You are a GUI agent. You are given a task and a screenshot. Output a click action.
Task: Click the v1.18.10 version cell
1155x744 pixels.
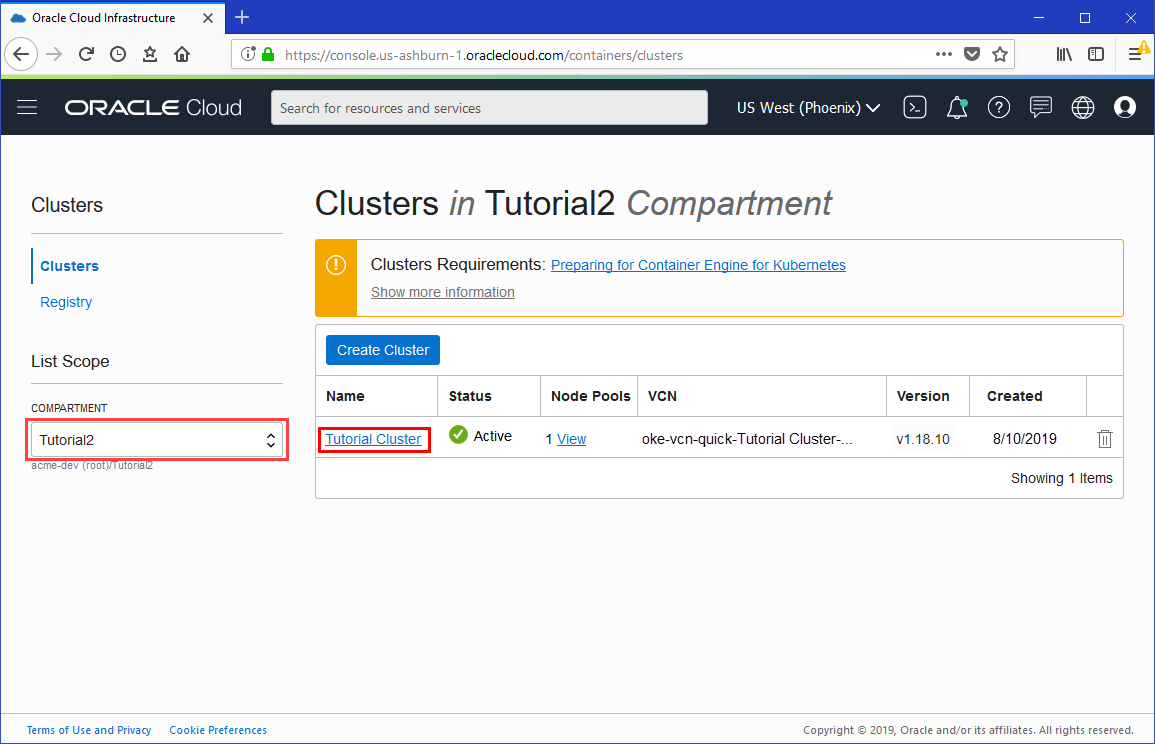[923, 440]
